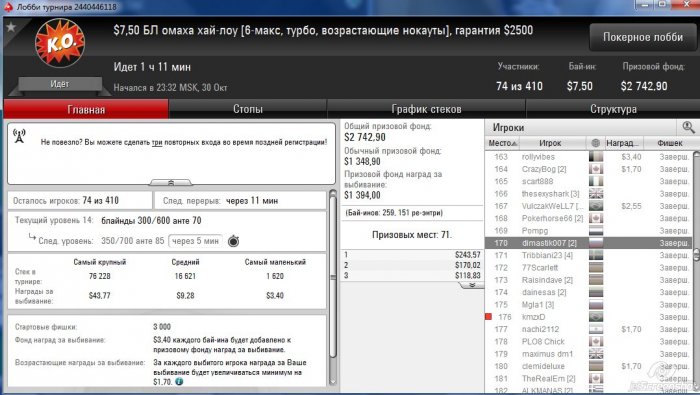This screenshot has height=395, width=700.
Task: Click the underlined три re-entry link
Action: pyautogui.click(x=157, y=142)
